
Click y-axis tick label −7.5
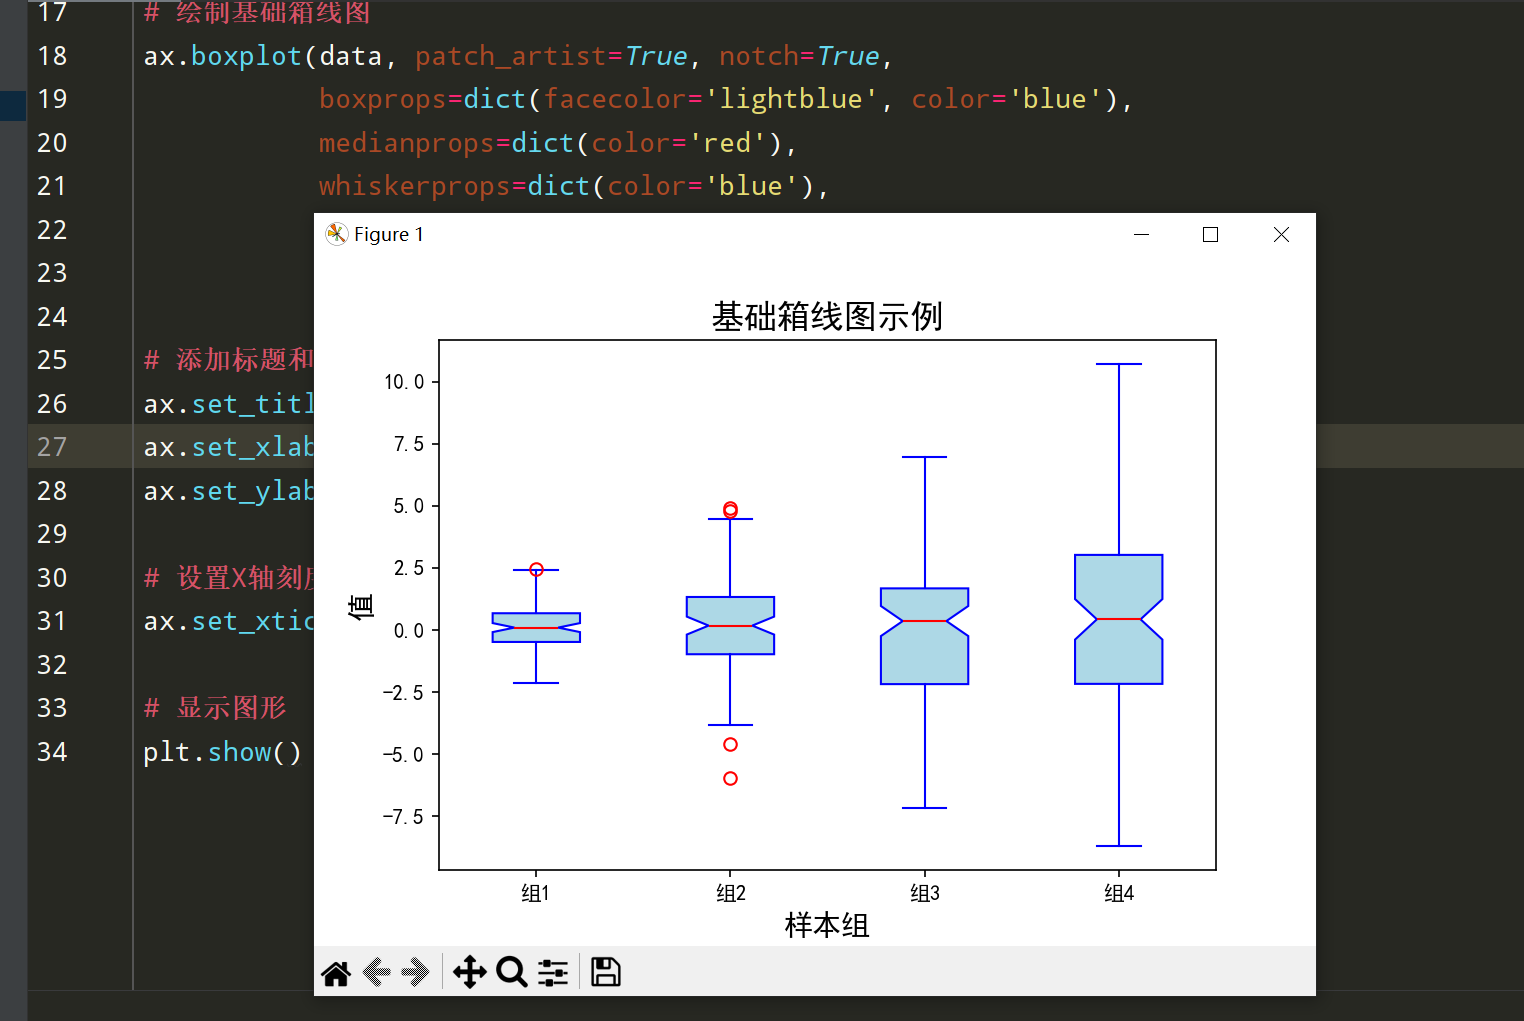coord(404,817)
